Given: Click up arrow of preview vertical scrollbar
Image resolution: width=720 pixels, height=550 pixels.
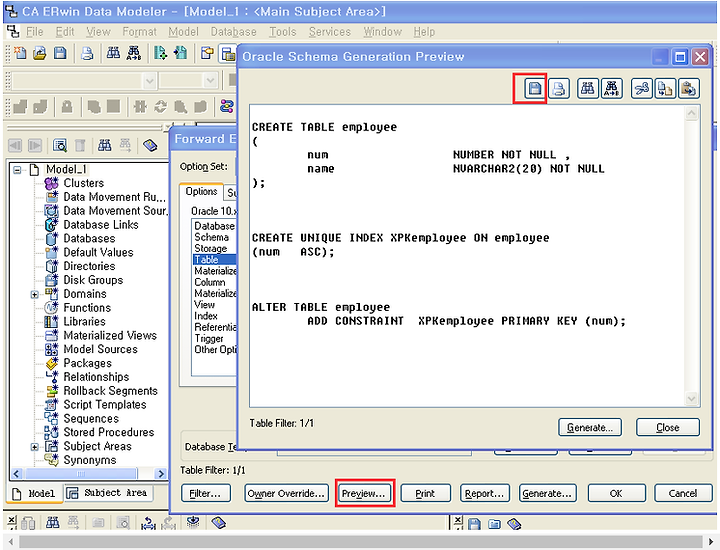Looking at the screenshot, I should tap(692, 113).
